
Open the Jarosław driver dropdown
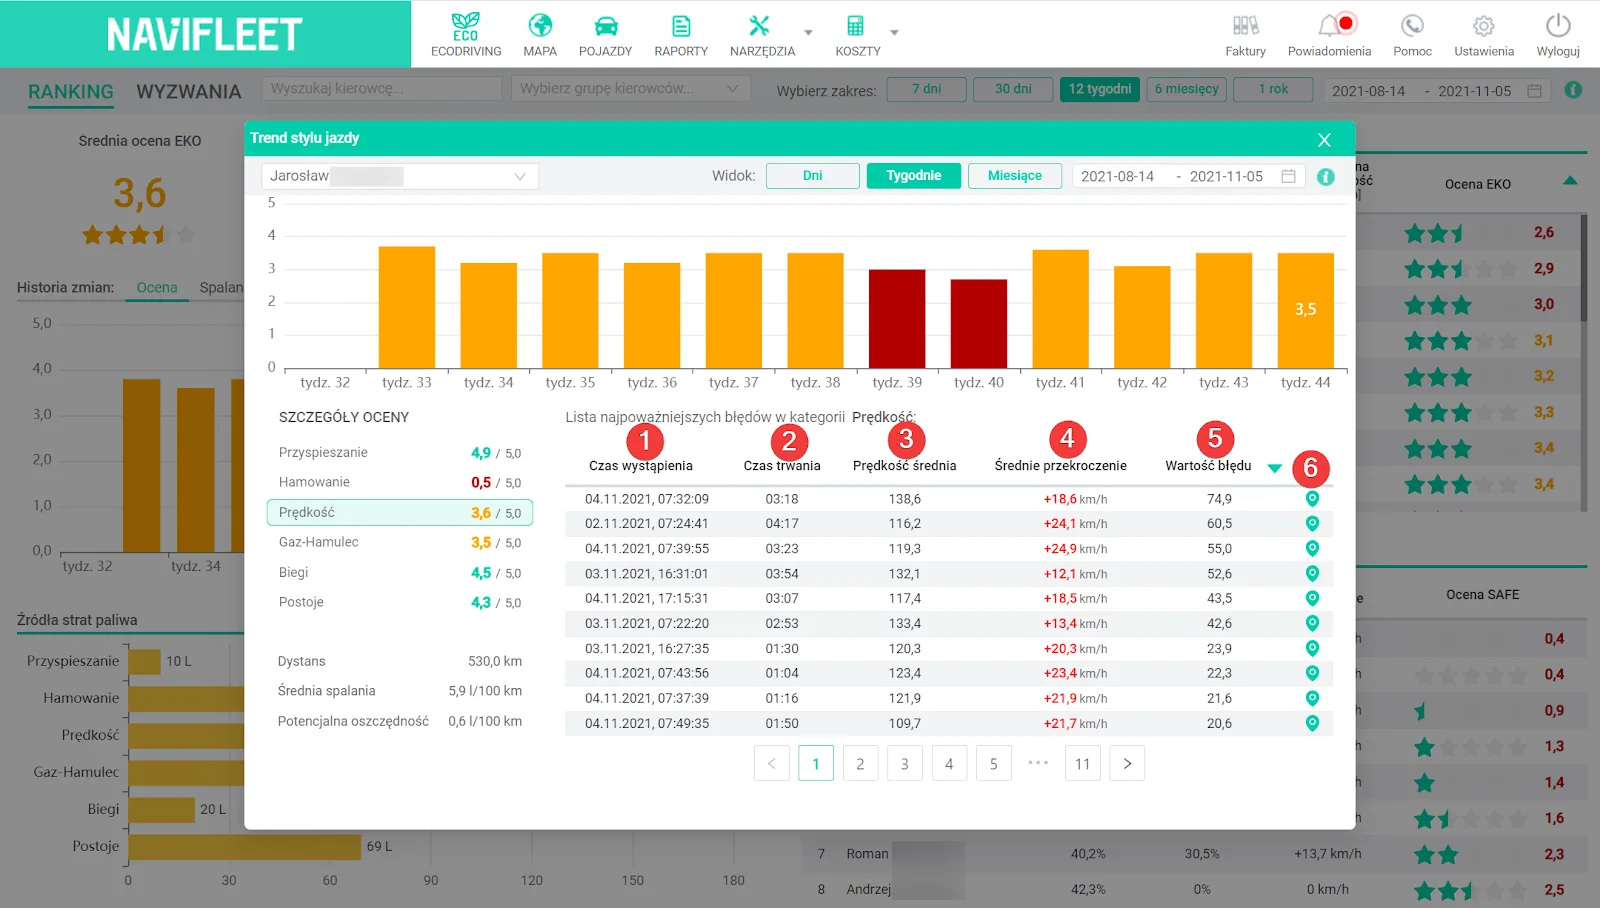pos(400,176)
